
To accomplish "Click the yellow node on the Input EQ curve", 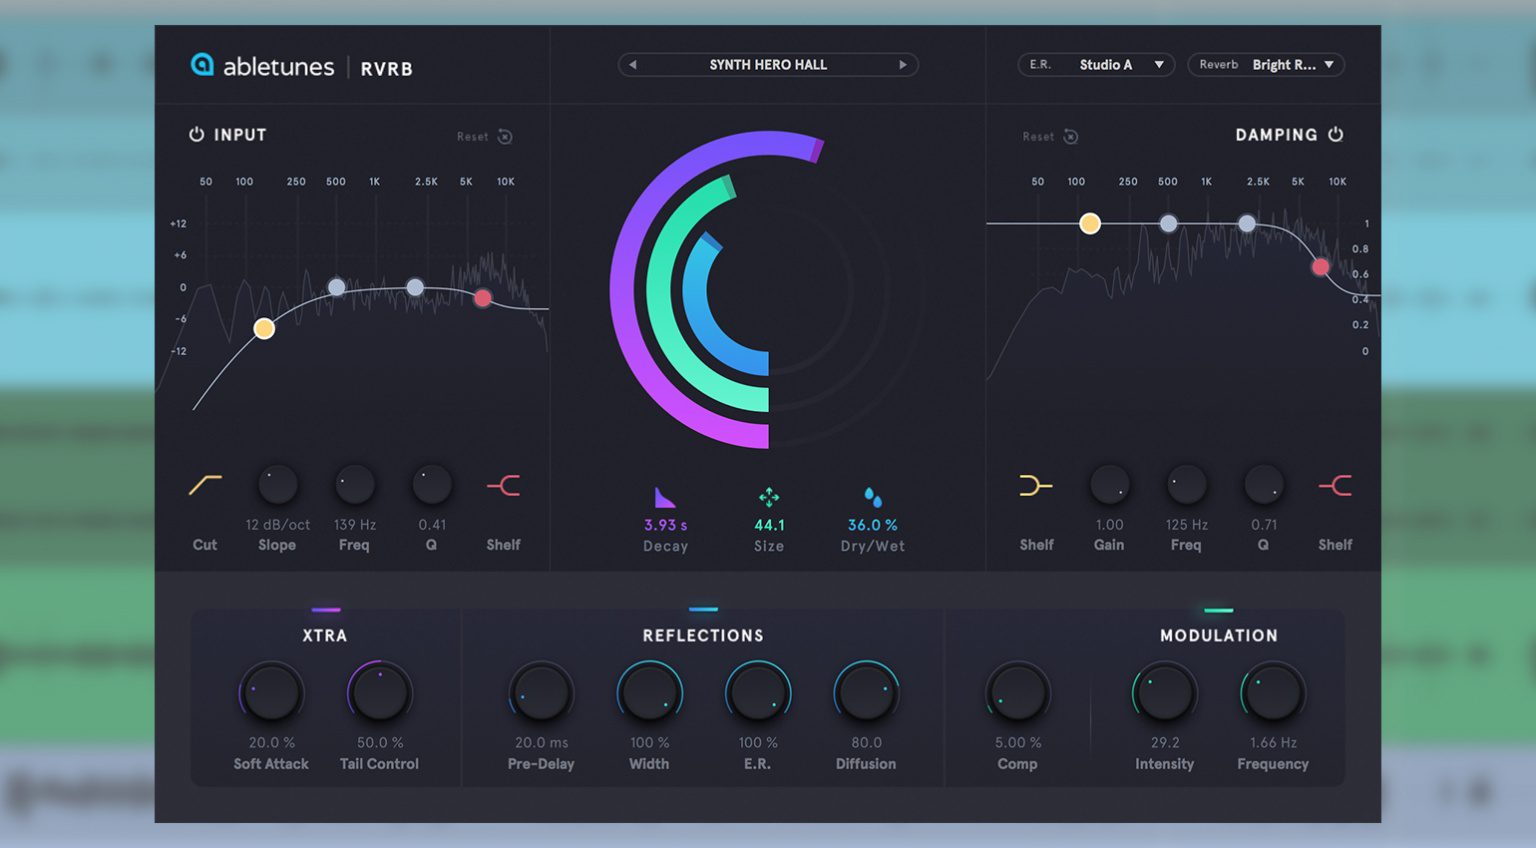I will point(264,327).
